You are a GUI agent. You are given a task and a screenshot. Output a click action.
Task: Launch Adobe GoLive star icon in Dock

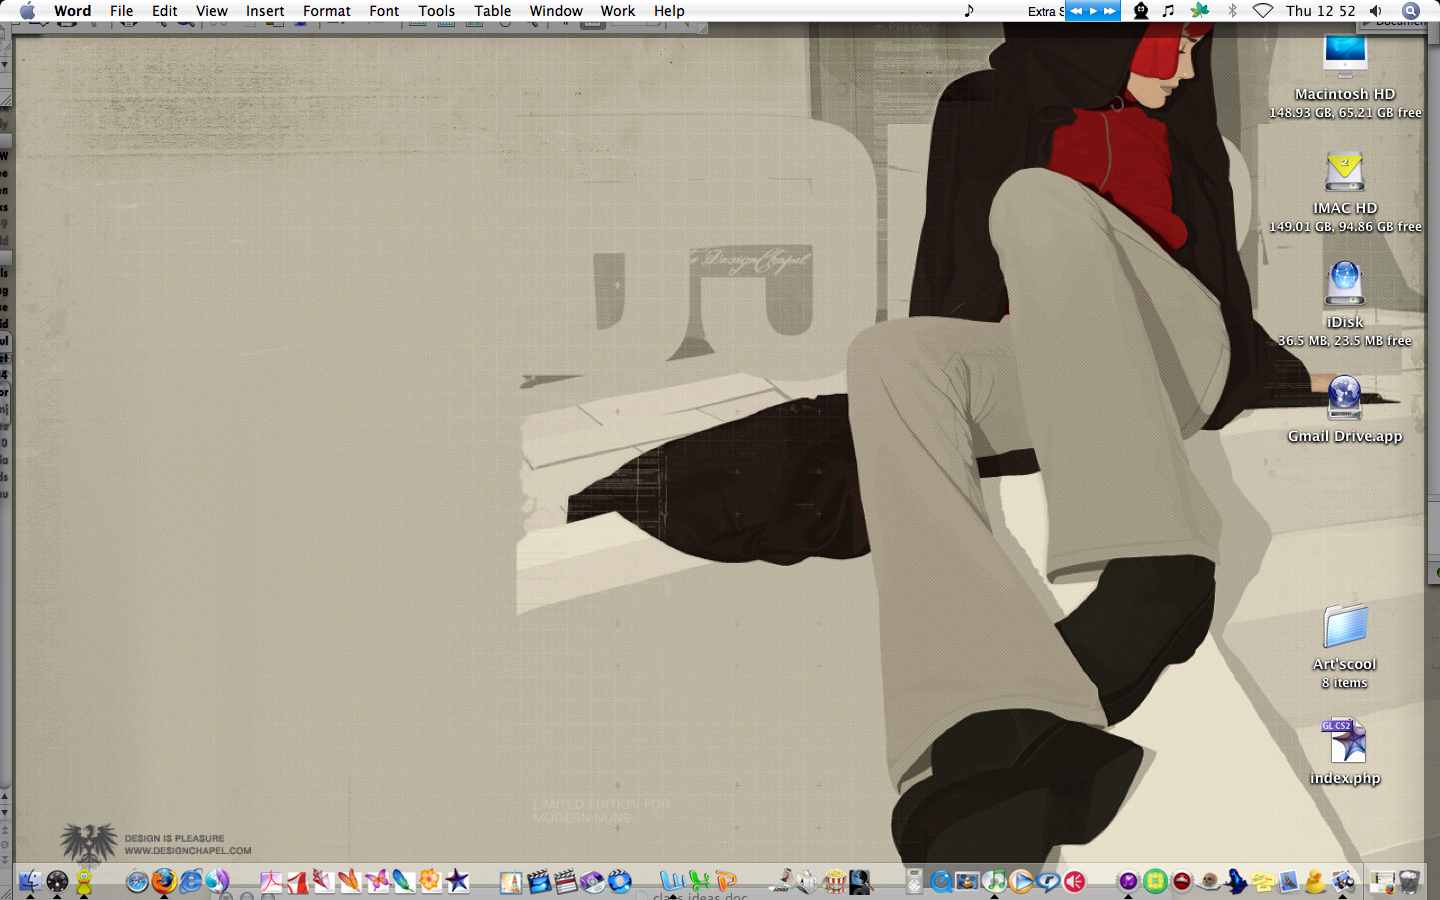[x=457, y=881]
